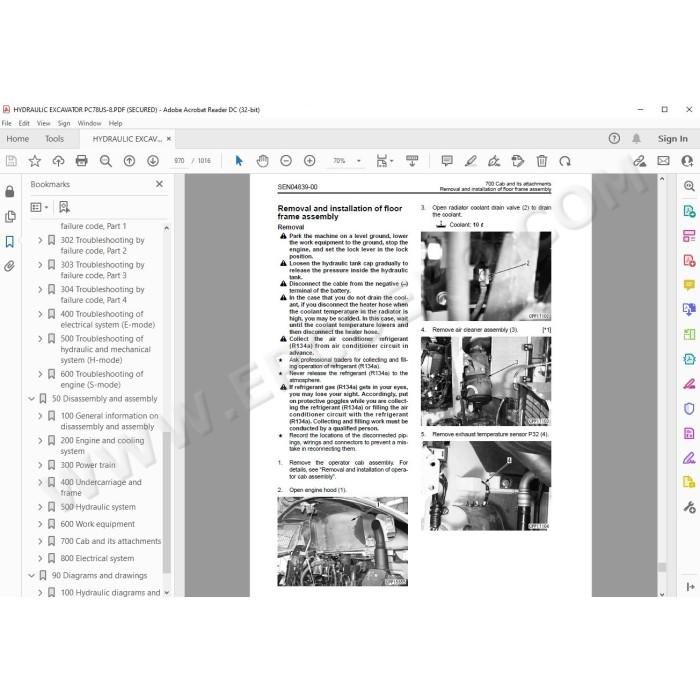The image size is (700, 700).
Task: Expand the 200 Engine and cooling system bookmark
Action: point(40,441)
